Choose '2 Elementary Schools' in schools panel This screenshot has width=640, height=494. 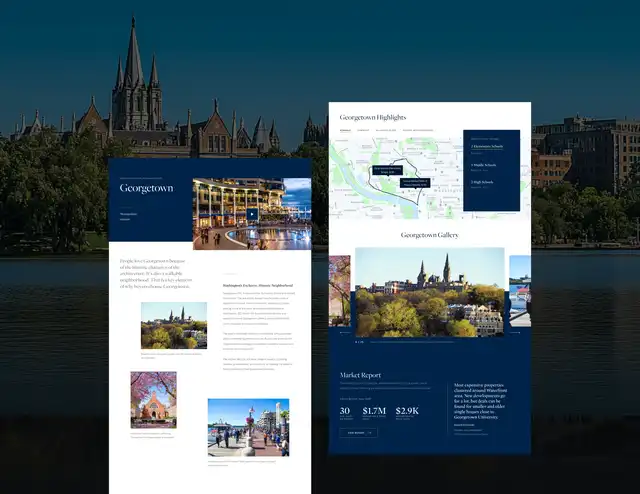point(487,146)
